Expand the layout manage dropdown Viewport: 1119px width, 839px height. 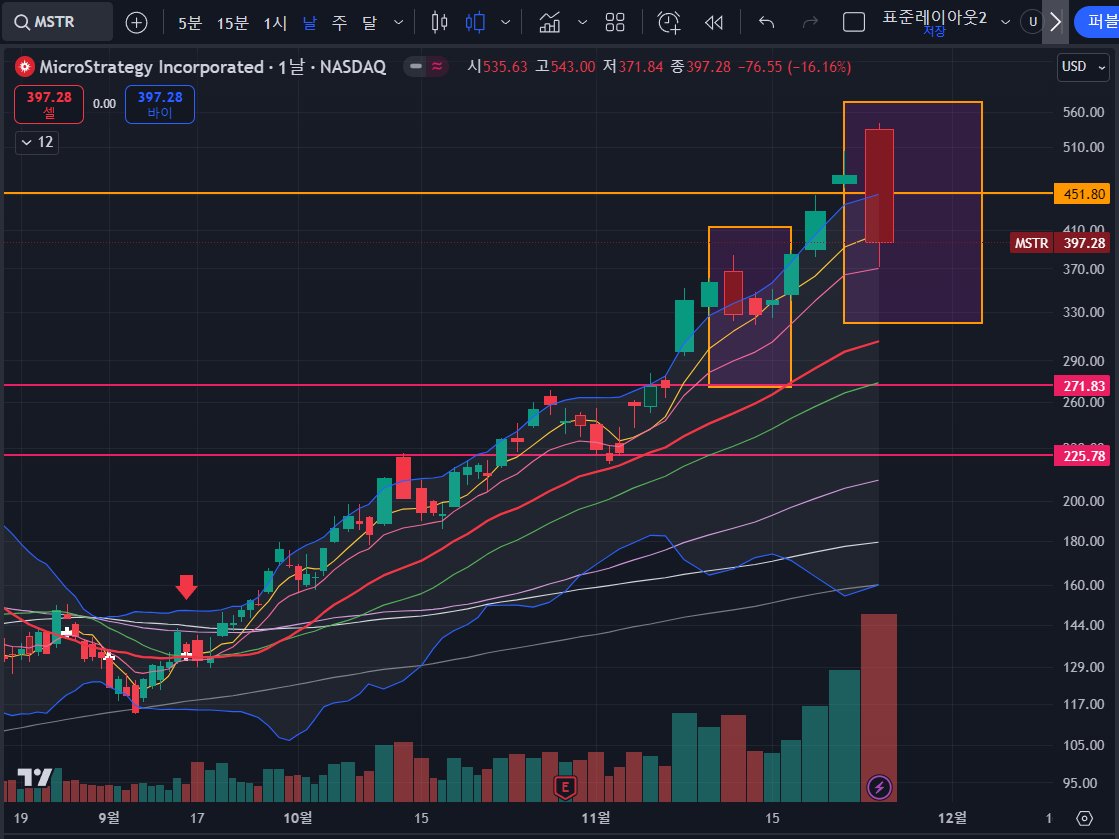pos(1006,23)
